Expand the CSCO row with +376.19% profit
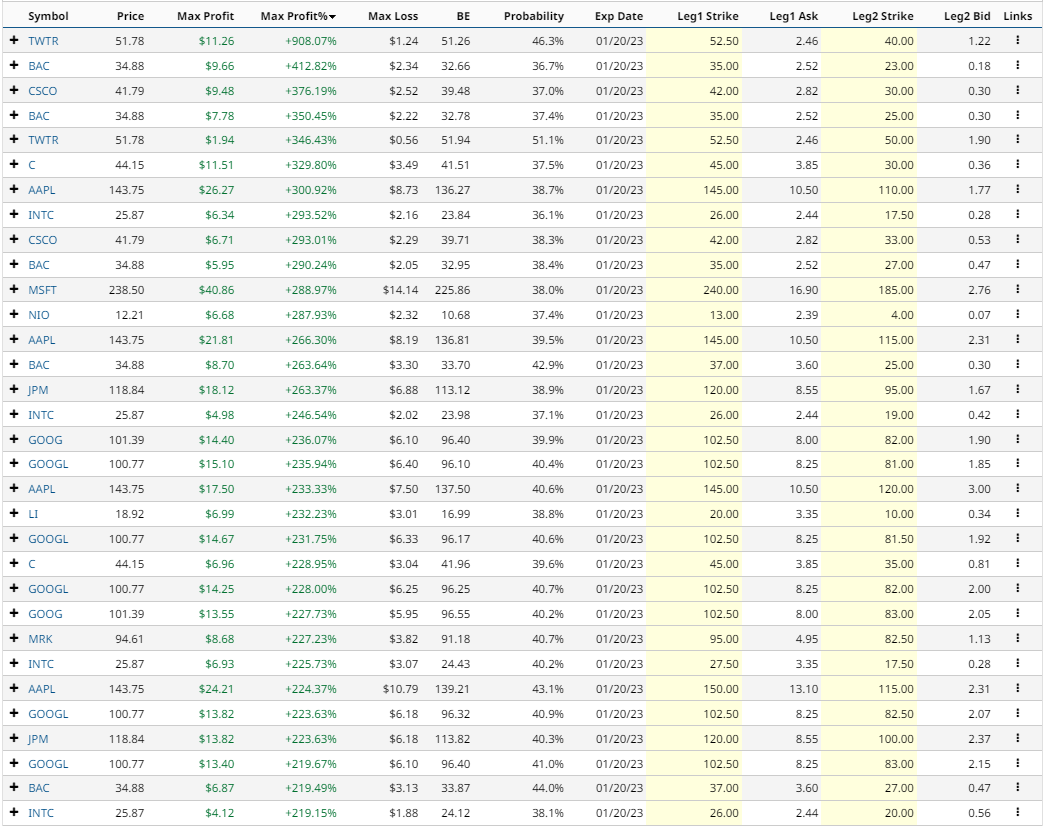This screenshot has height=826, width=1050. [14, 90]
